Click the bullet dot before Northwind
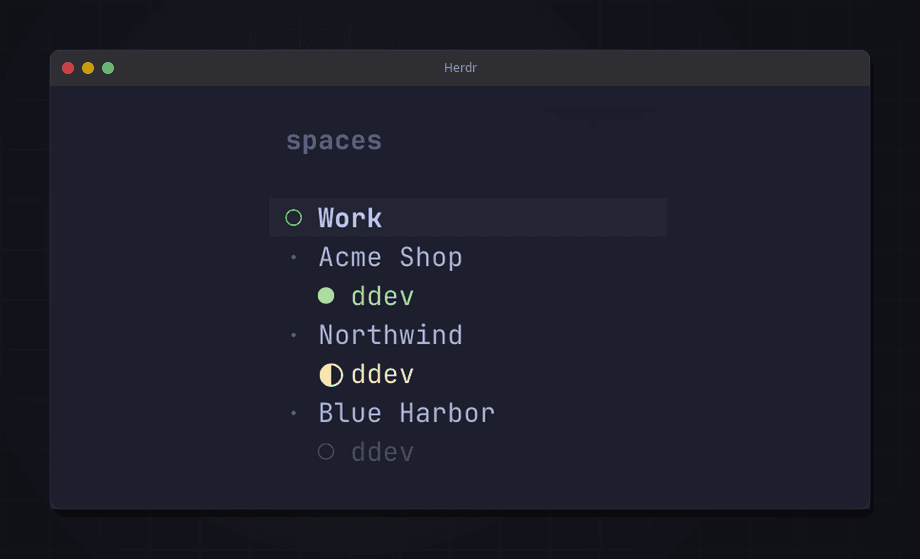The height and width of the screenshot is (559, 920). pyautogui.click(x=293, y=335)
